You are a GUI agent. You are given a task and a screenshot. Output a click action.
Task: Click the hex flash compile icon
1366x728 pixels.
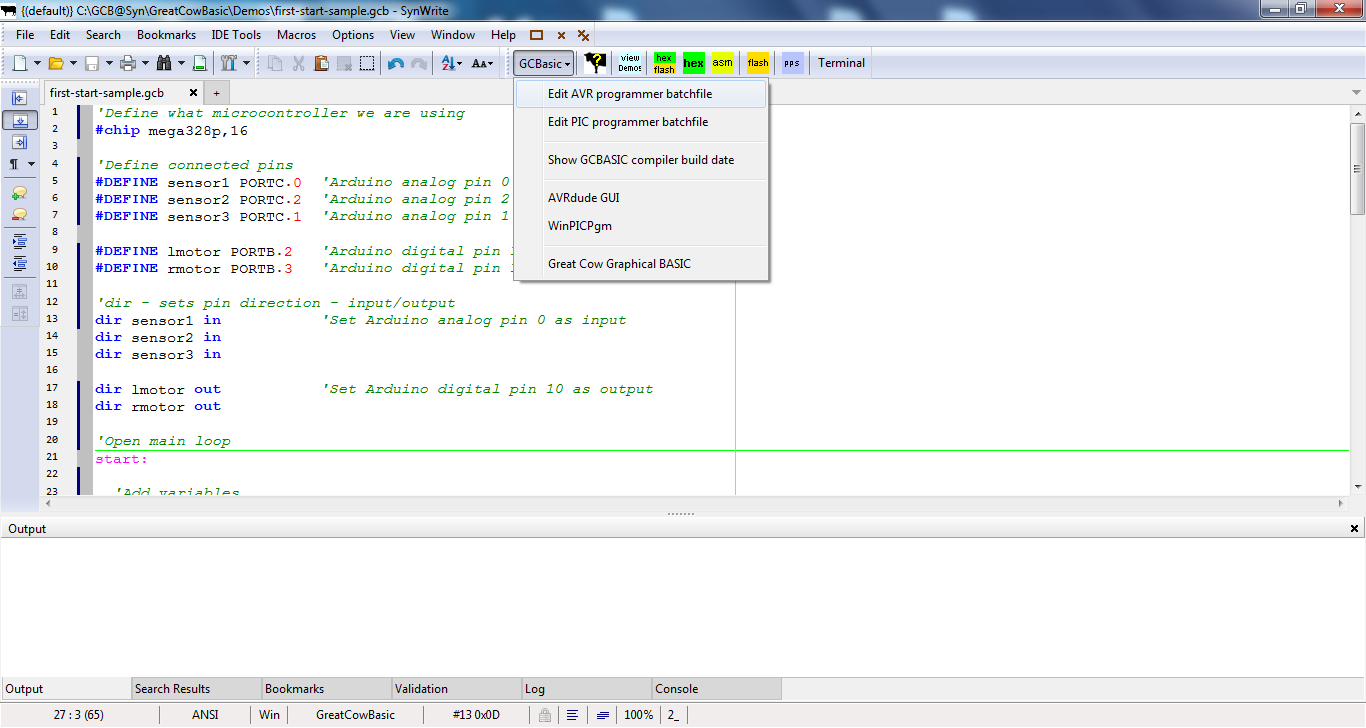pos(663,62)
